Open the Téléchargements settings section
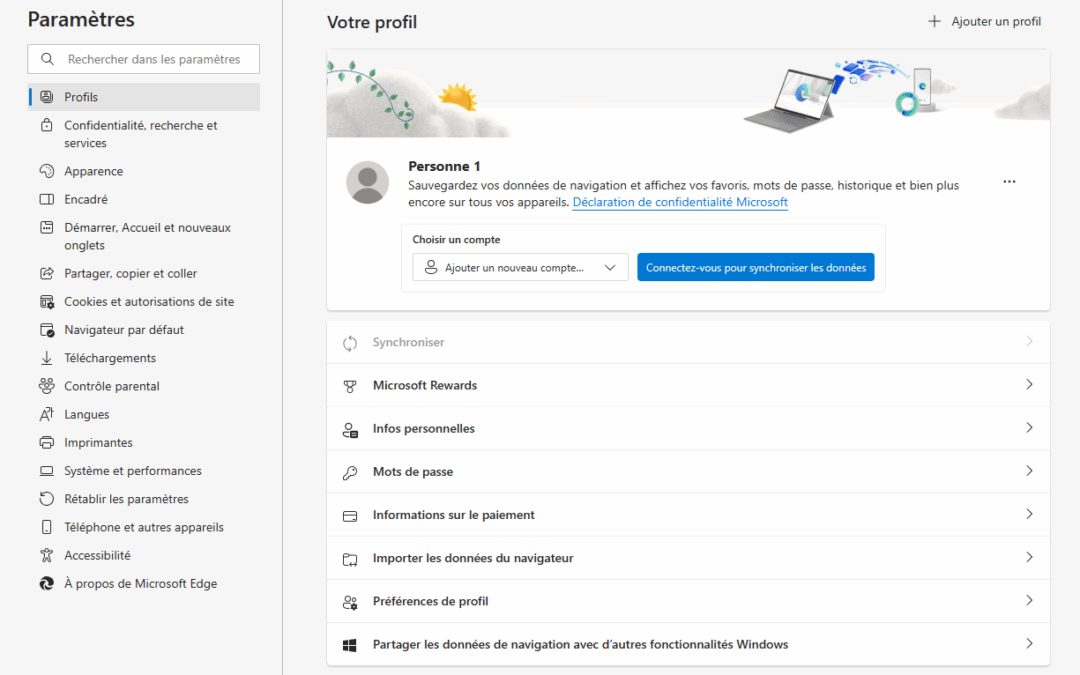This screenshot has height=675, width=1080. tap(144, 358)
